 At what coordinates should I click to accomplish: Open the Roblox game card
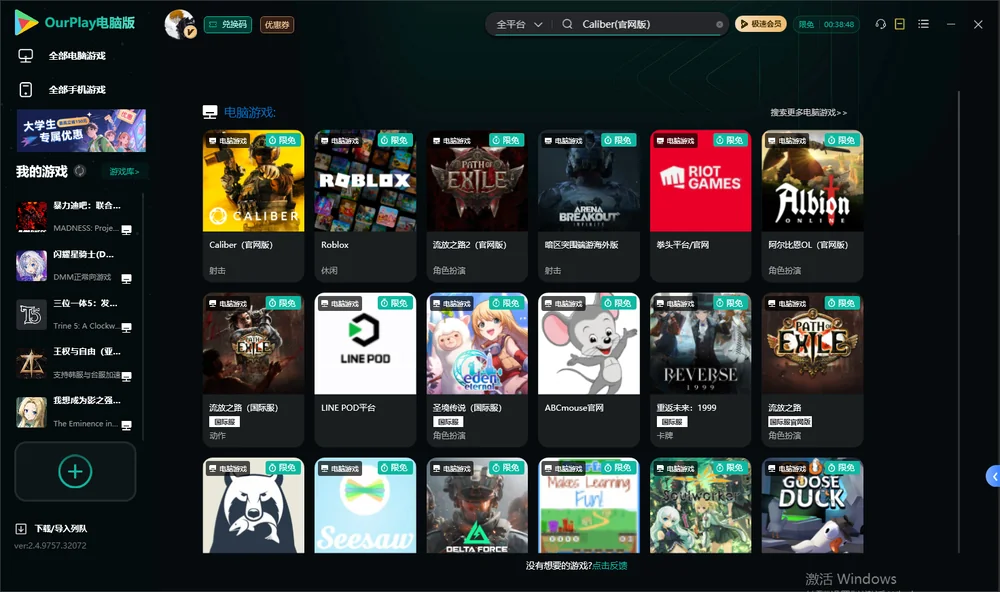tap(365, 206)
